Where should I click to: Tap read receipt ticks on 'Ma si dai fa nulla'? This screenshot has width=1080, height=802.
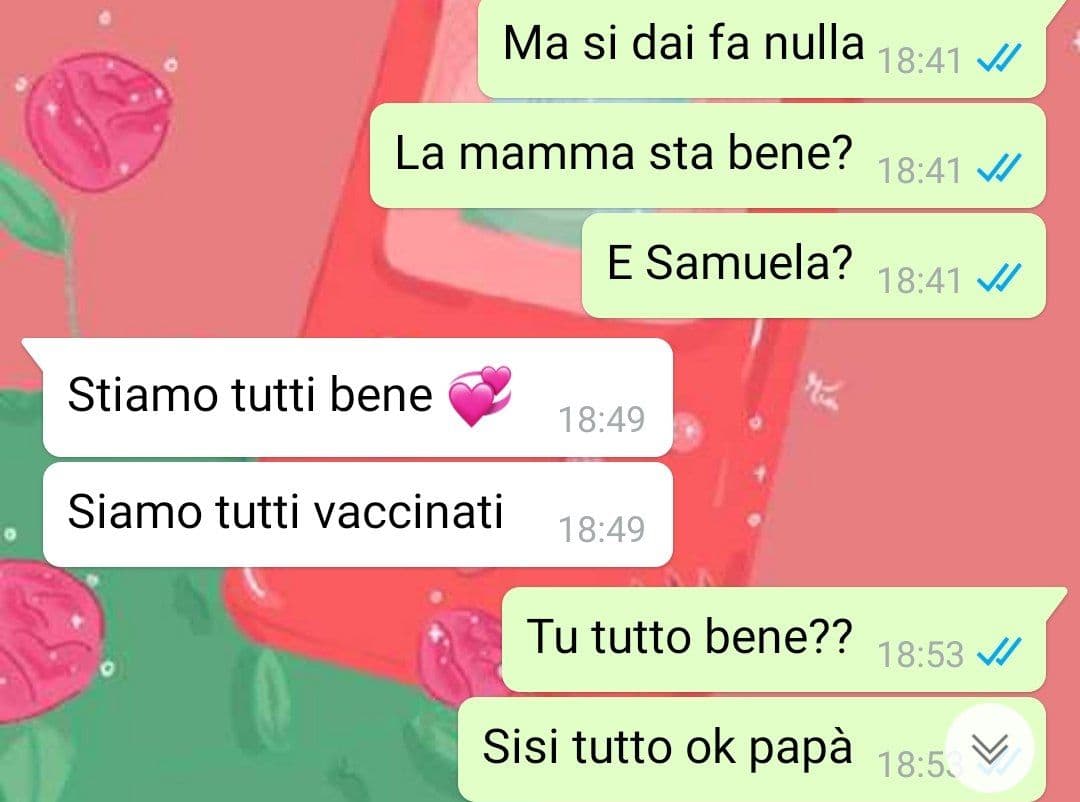click(999, 58)
